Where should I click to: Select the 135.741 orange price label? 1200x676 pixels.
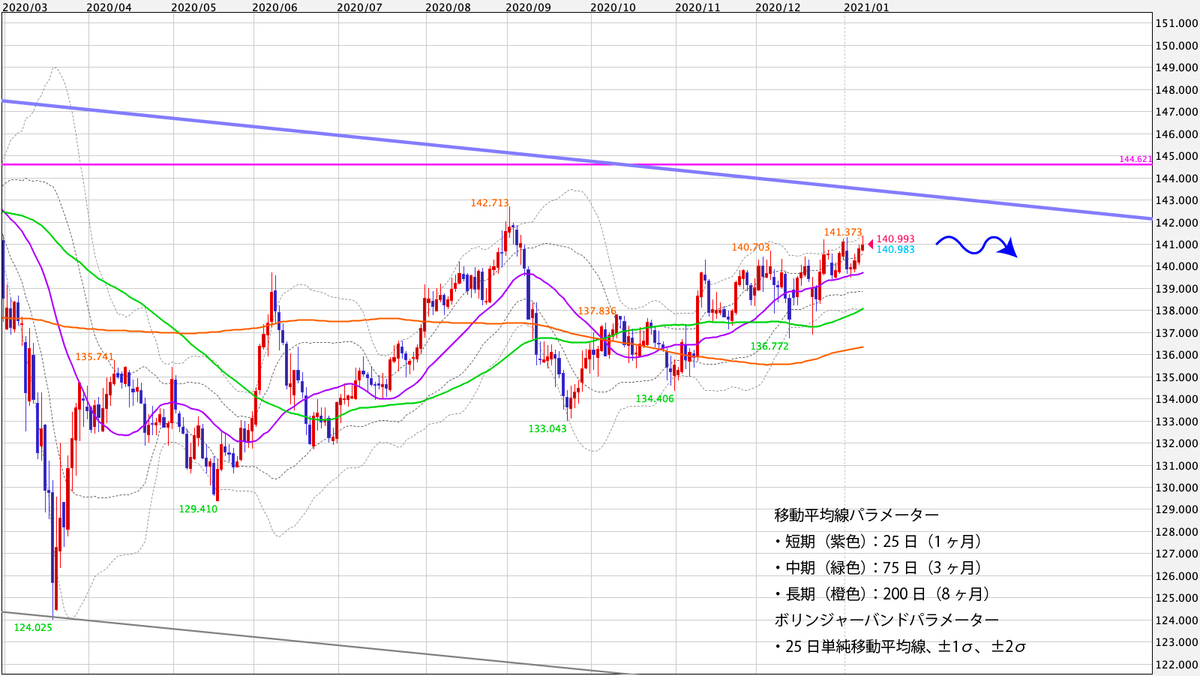pyautogui.click(x=93, y=355)
